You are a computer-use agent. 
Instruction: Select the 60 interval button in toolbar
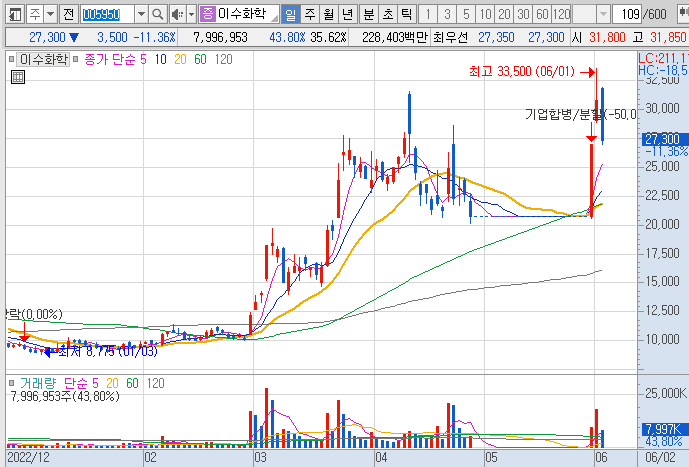pos(542,14)
